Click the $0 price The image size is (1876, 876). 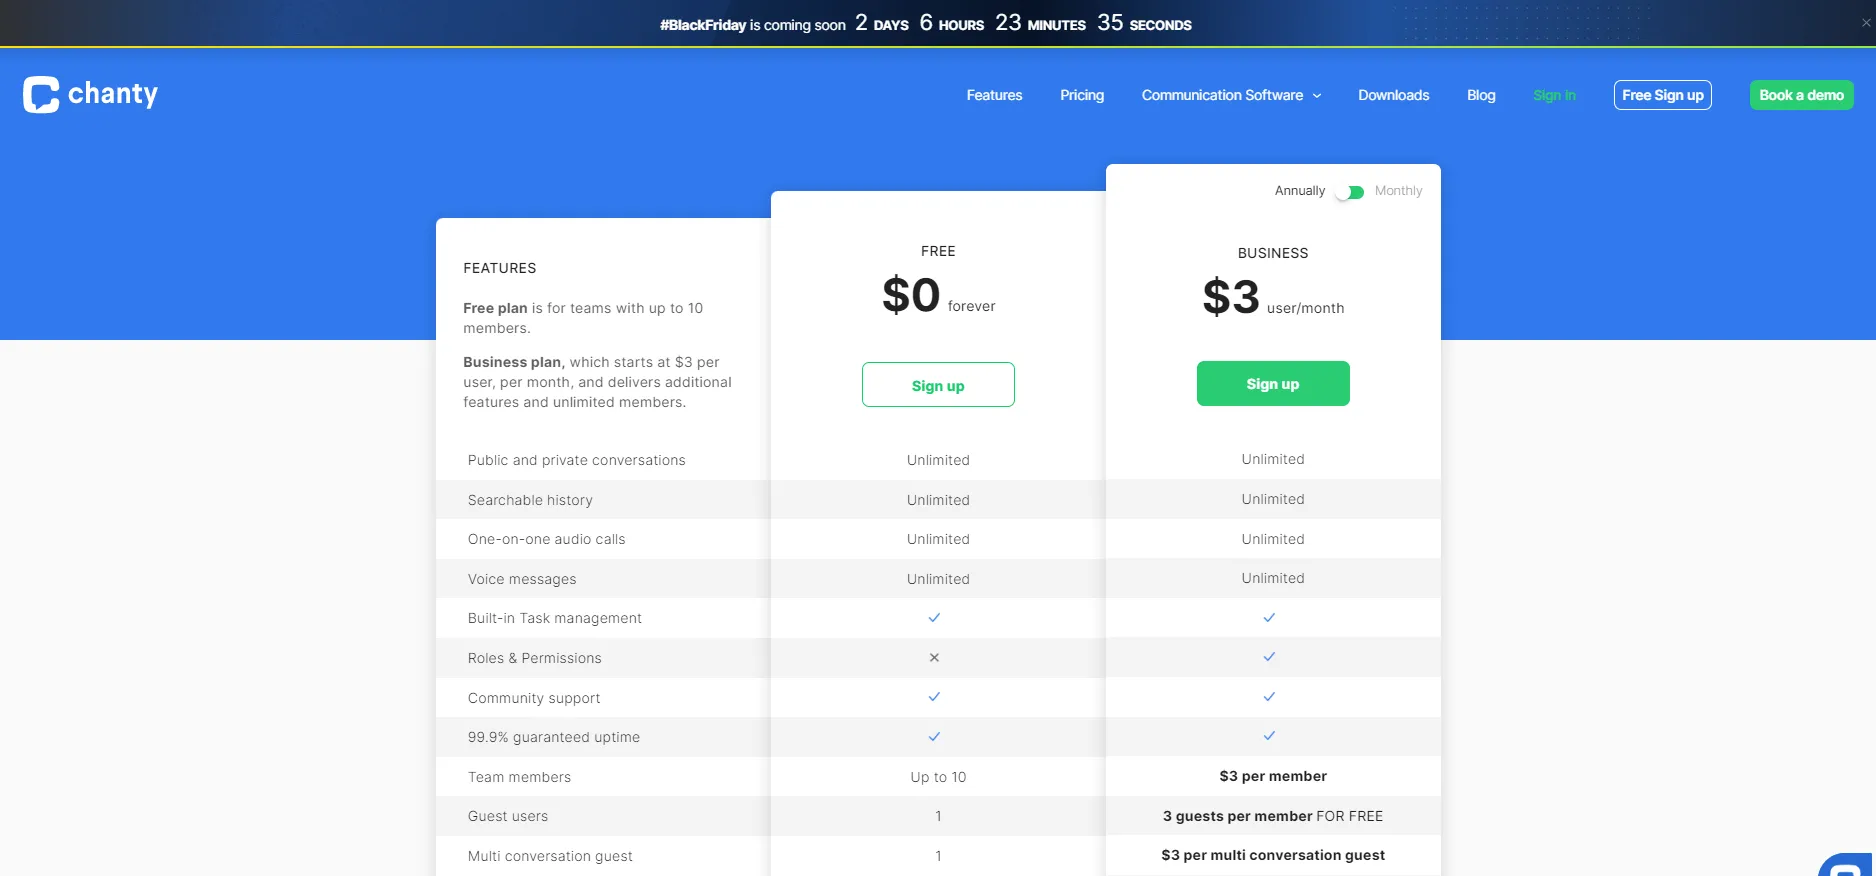[911, 295]
